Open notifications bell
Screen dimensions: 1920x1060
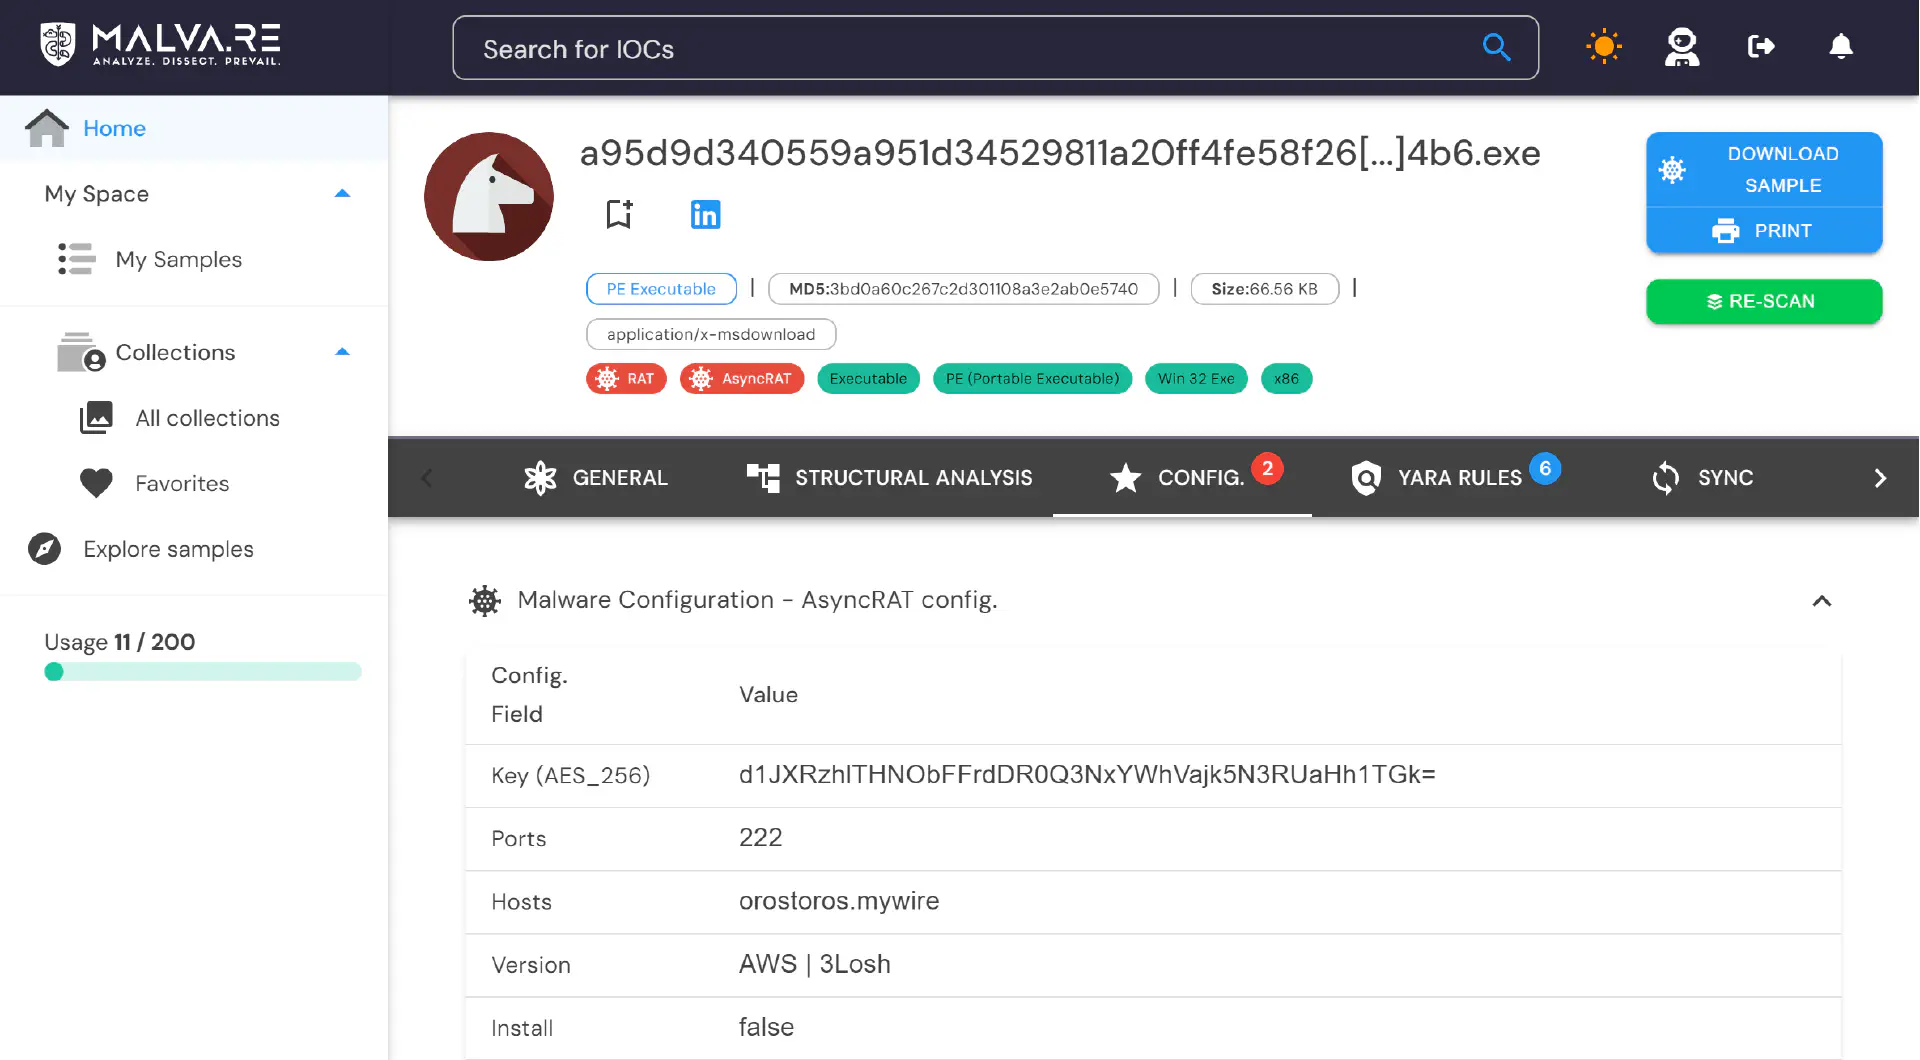(x=1841, y=46)
